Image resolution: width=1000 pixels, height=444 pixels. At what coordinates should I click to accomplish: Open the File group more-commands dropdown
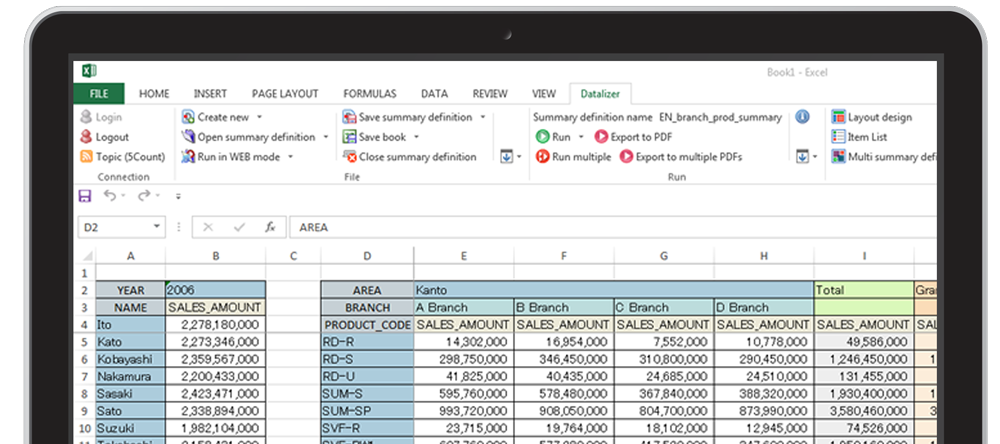point(511,157)
